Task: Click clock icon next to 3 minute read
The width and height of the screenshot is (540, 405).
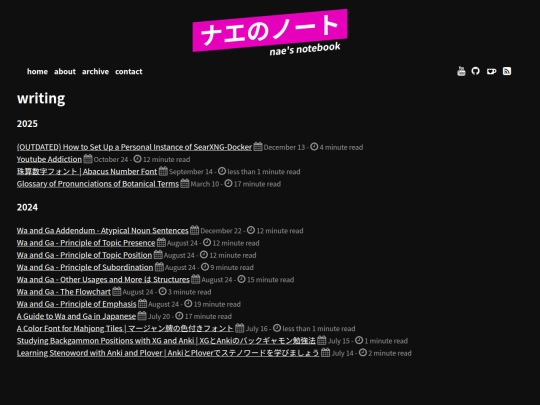Action: coord(163,291)
